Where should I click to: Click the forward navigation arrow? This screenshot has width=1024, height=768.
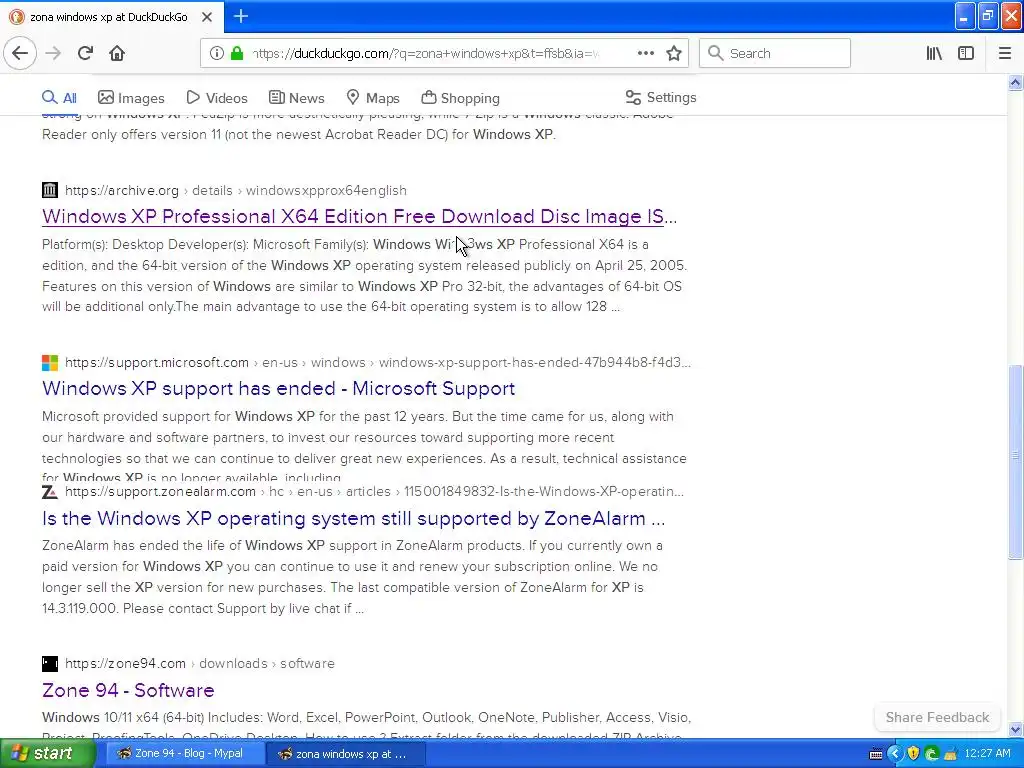pos(54,53)
